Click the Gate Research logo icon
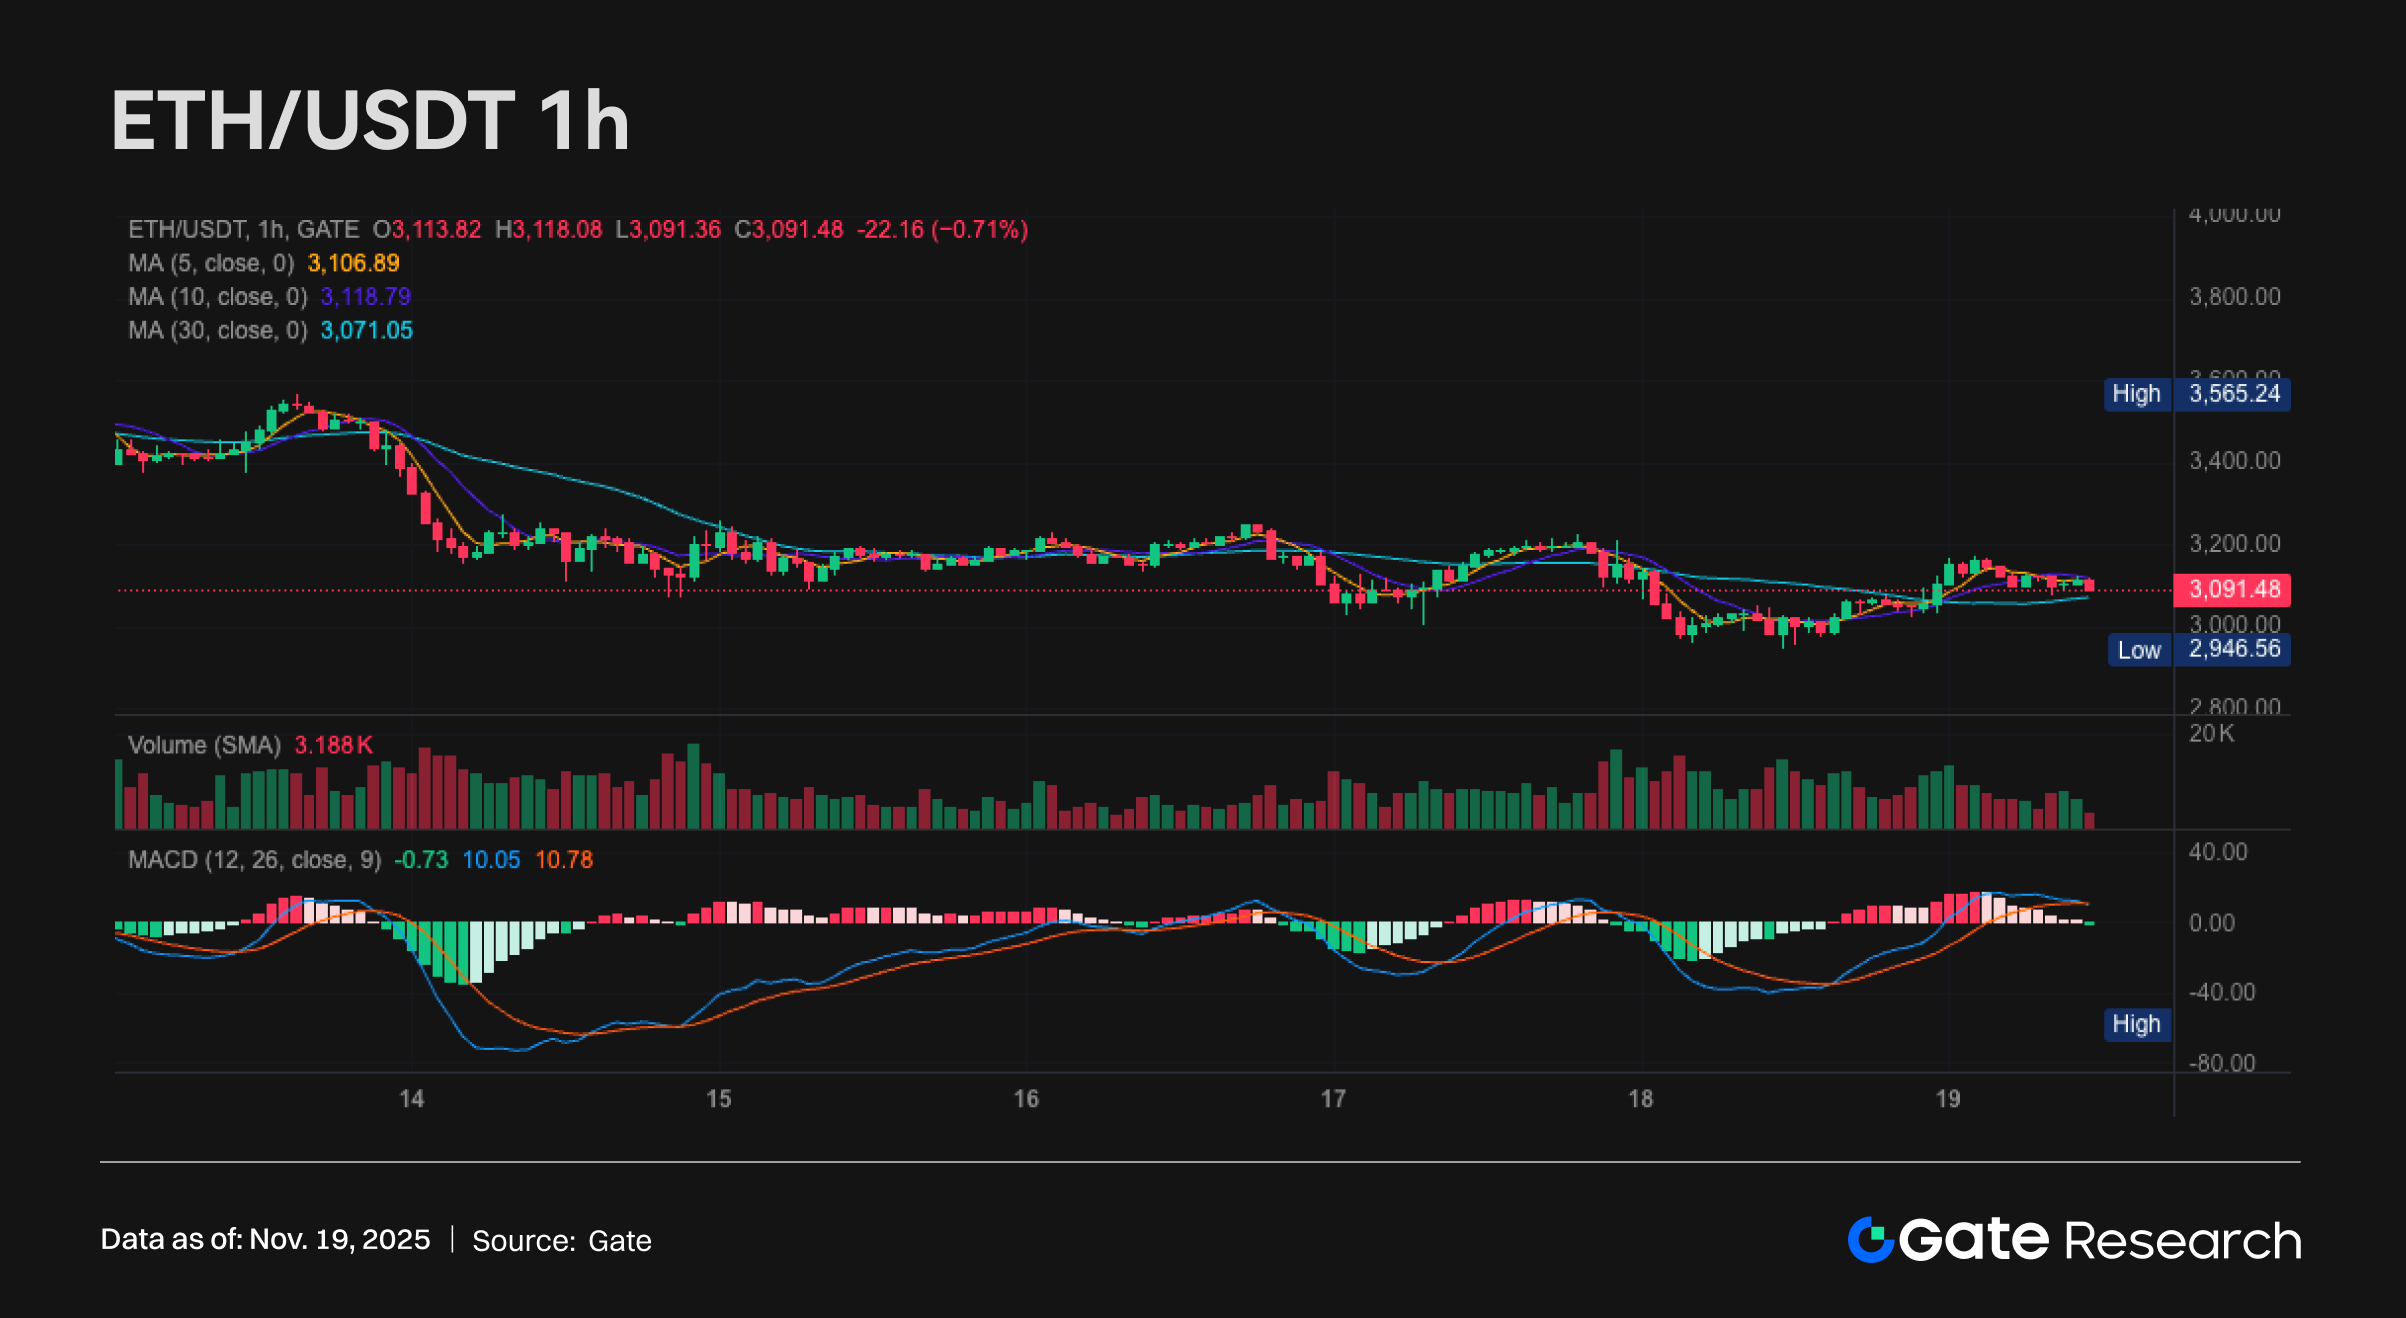Screen dimensions: 2406x1318 [x=1870, y=1240]
